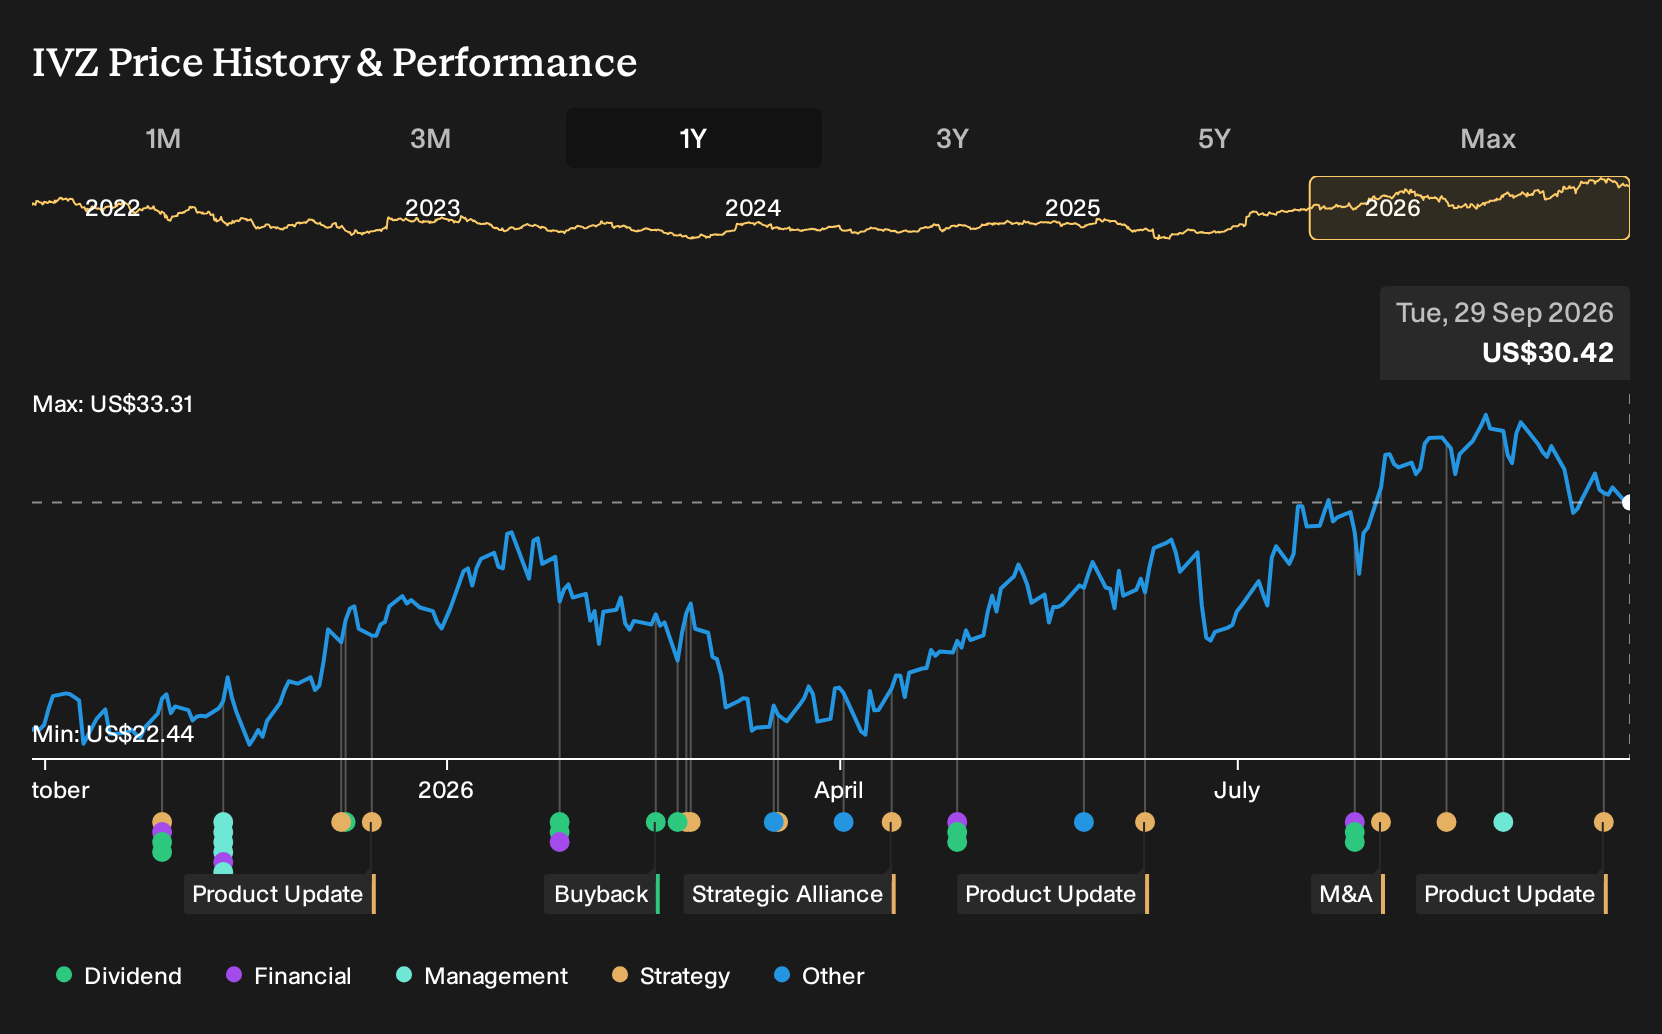
Task: Click the Product Update label between April and July
Action: point(1053,894)
